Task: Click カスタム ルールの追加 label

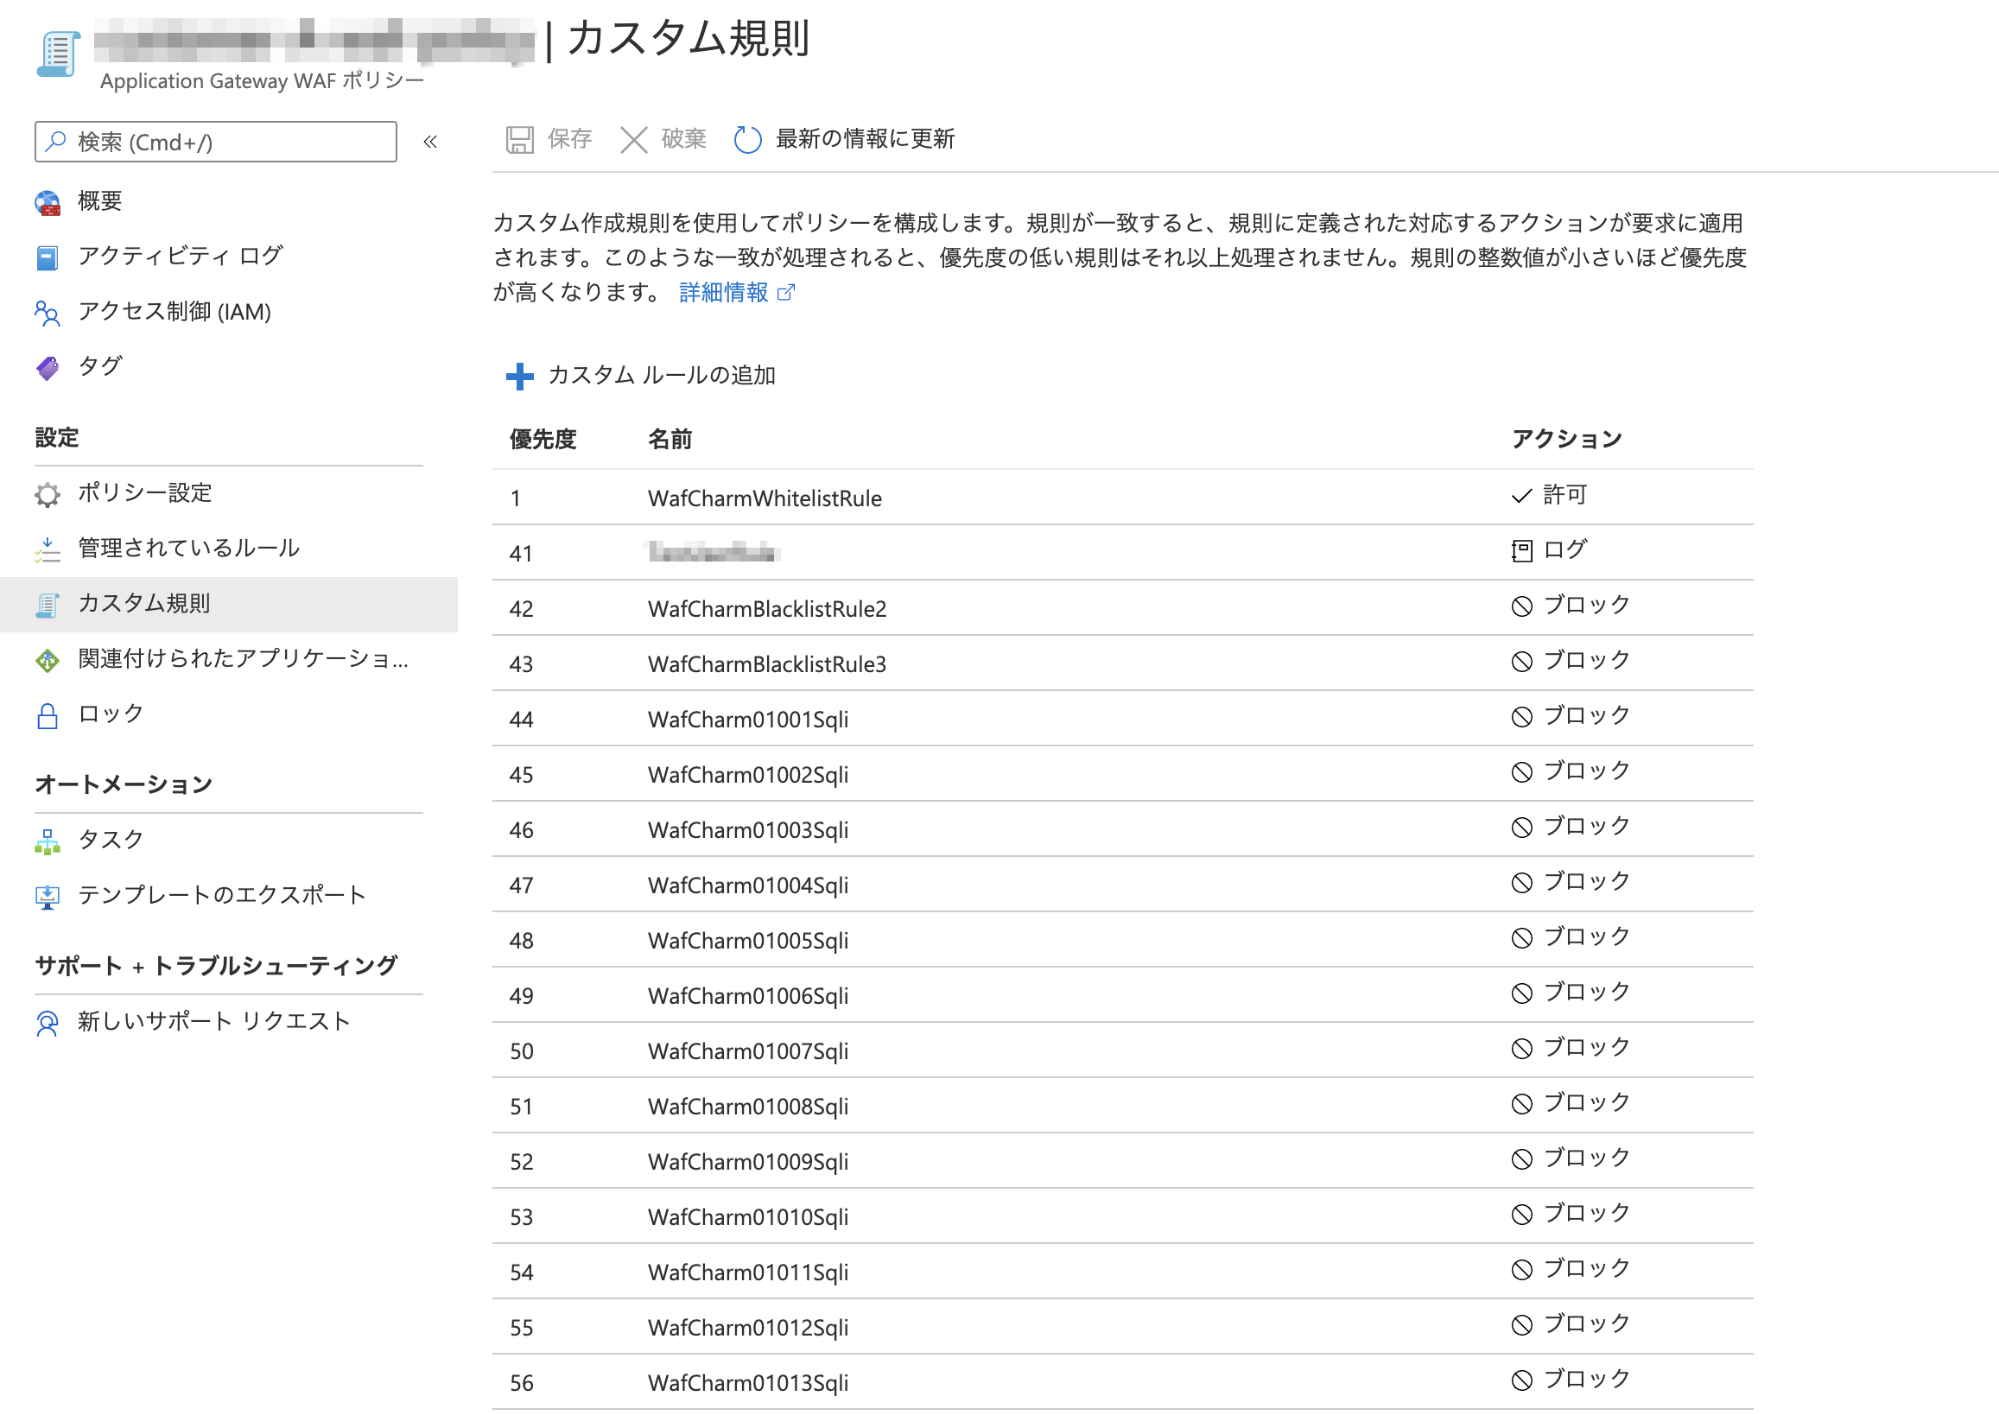Action: click(661, 375)
